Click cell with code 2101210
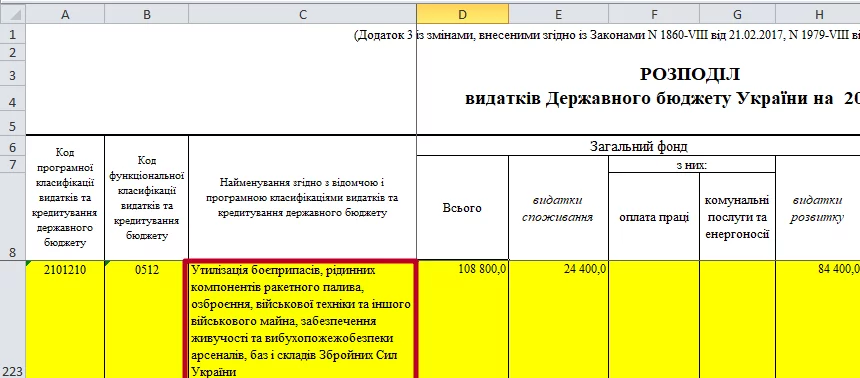This screenshot has height=378, width=860. [65, 319]
